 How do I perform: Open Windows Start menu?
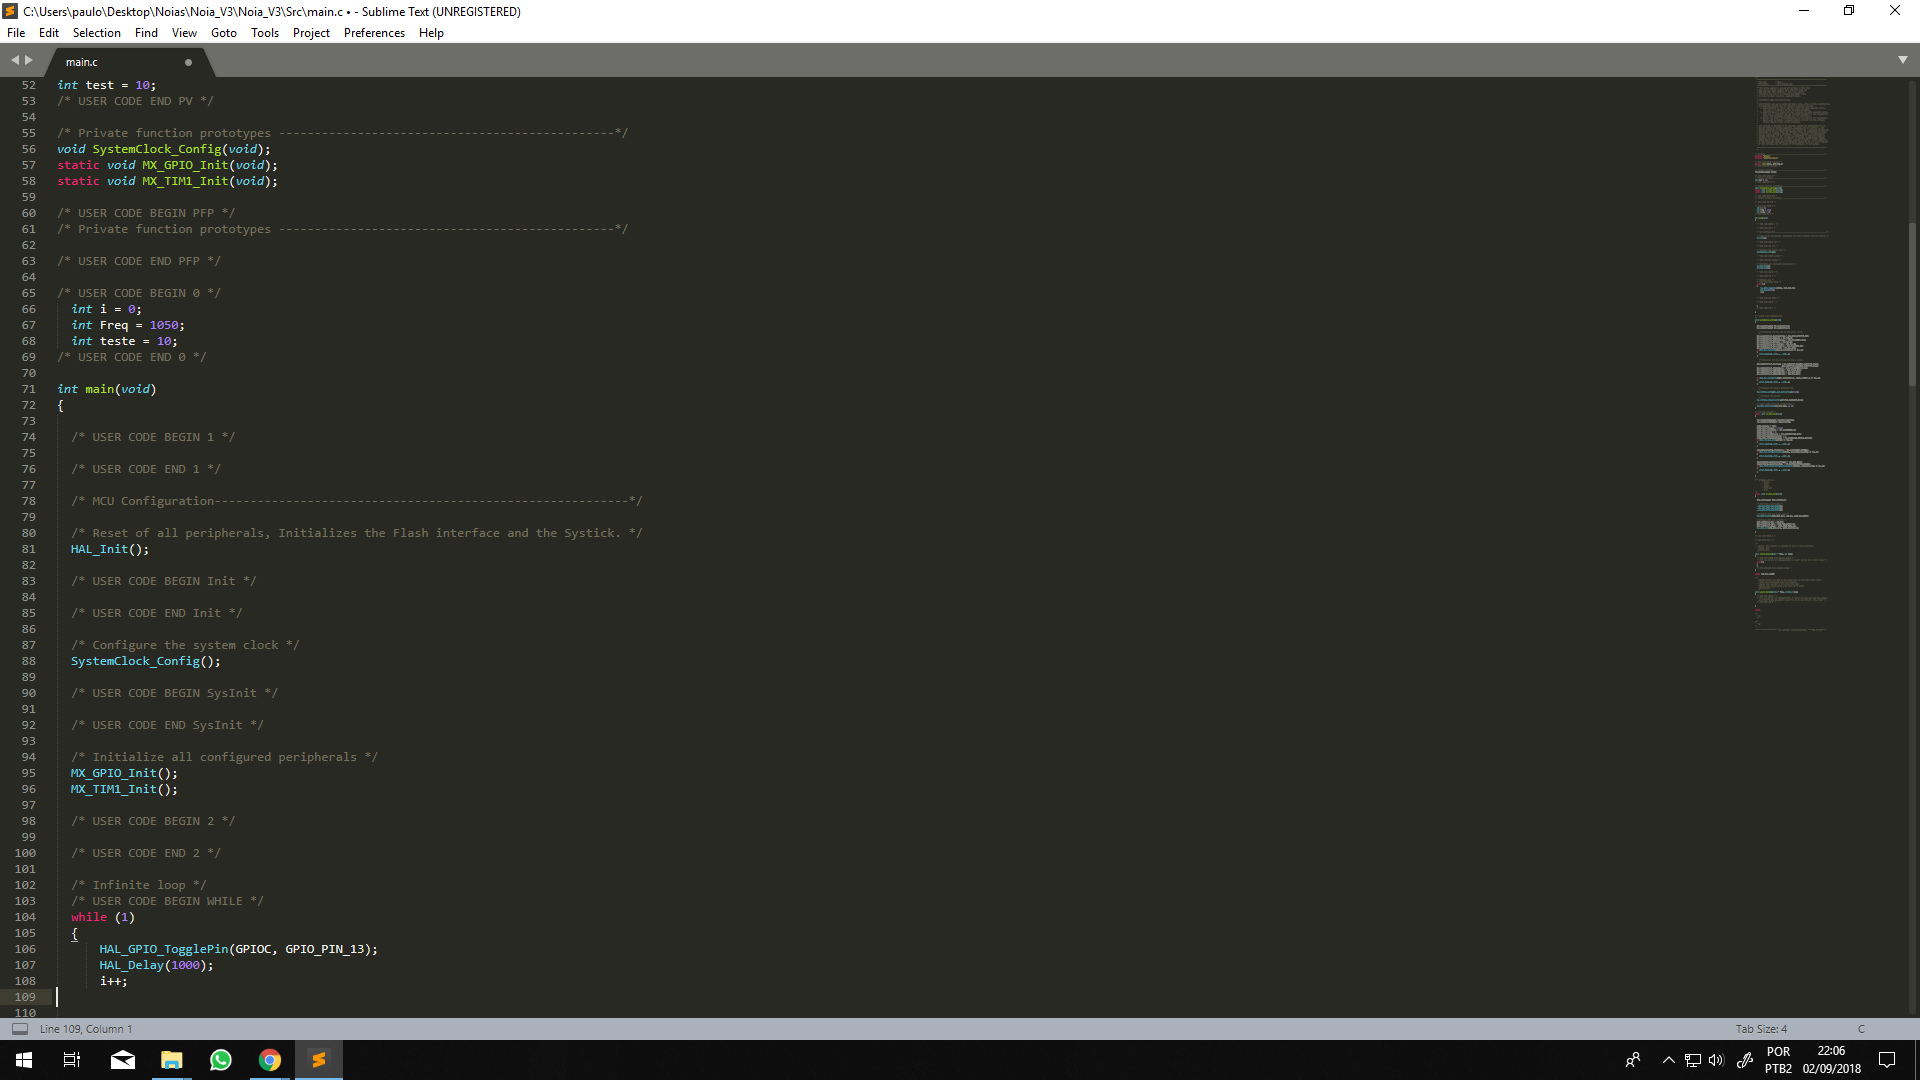(24, 1060)
